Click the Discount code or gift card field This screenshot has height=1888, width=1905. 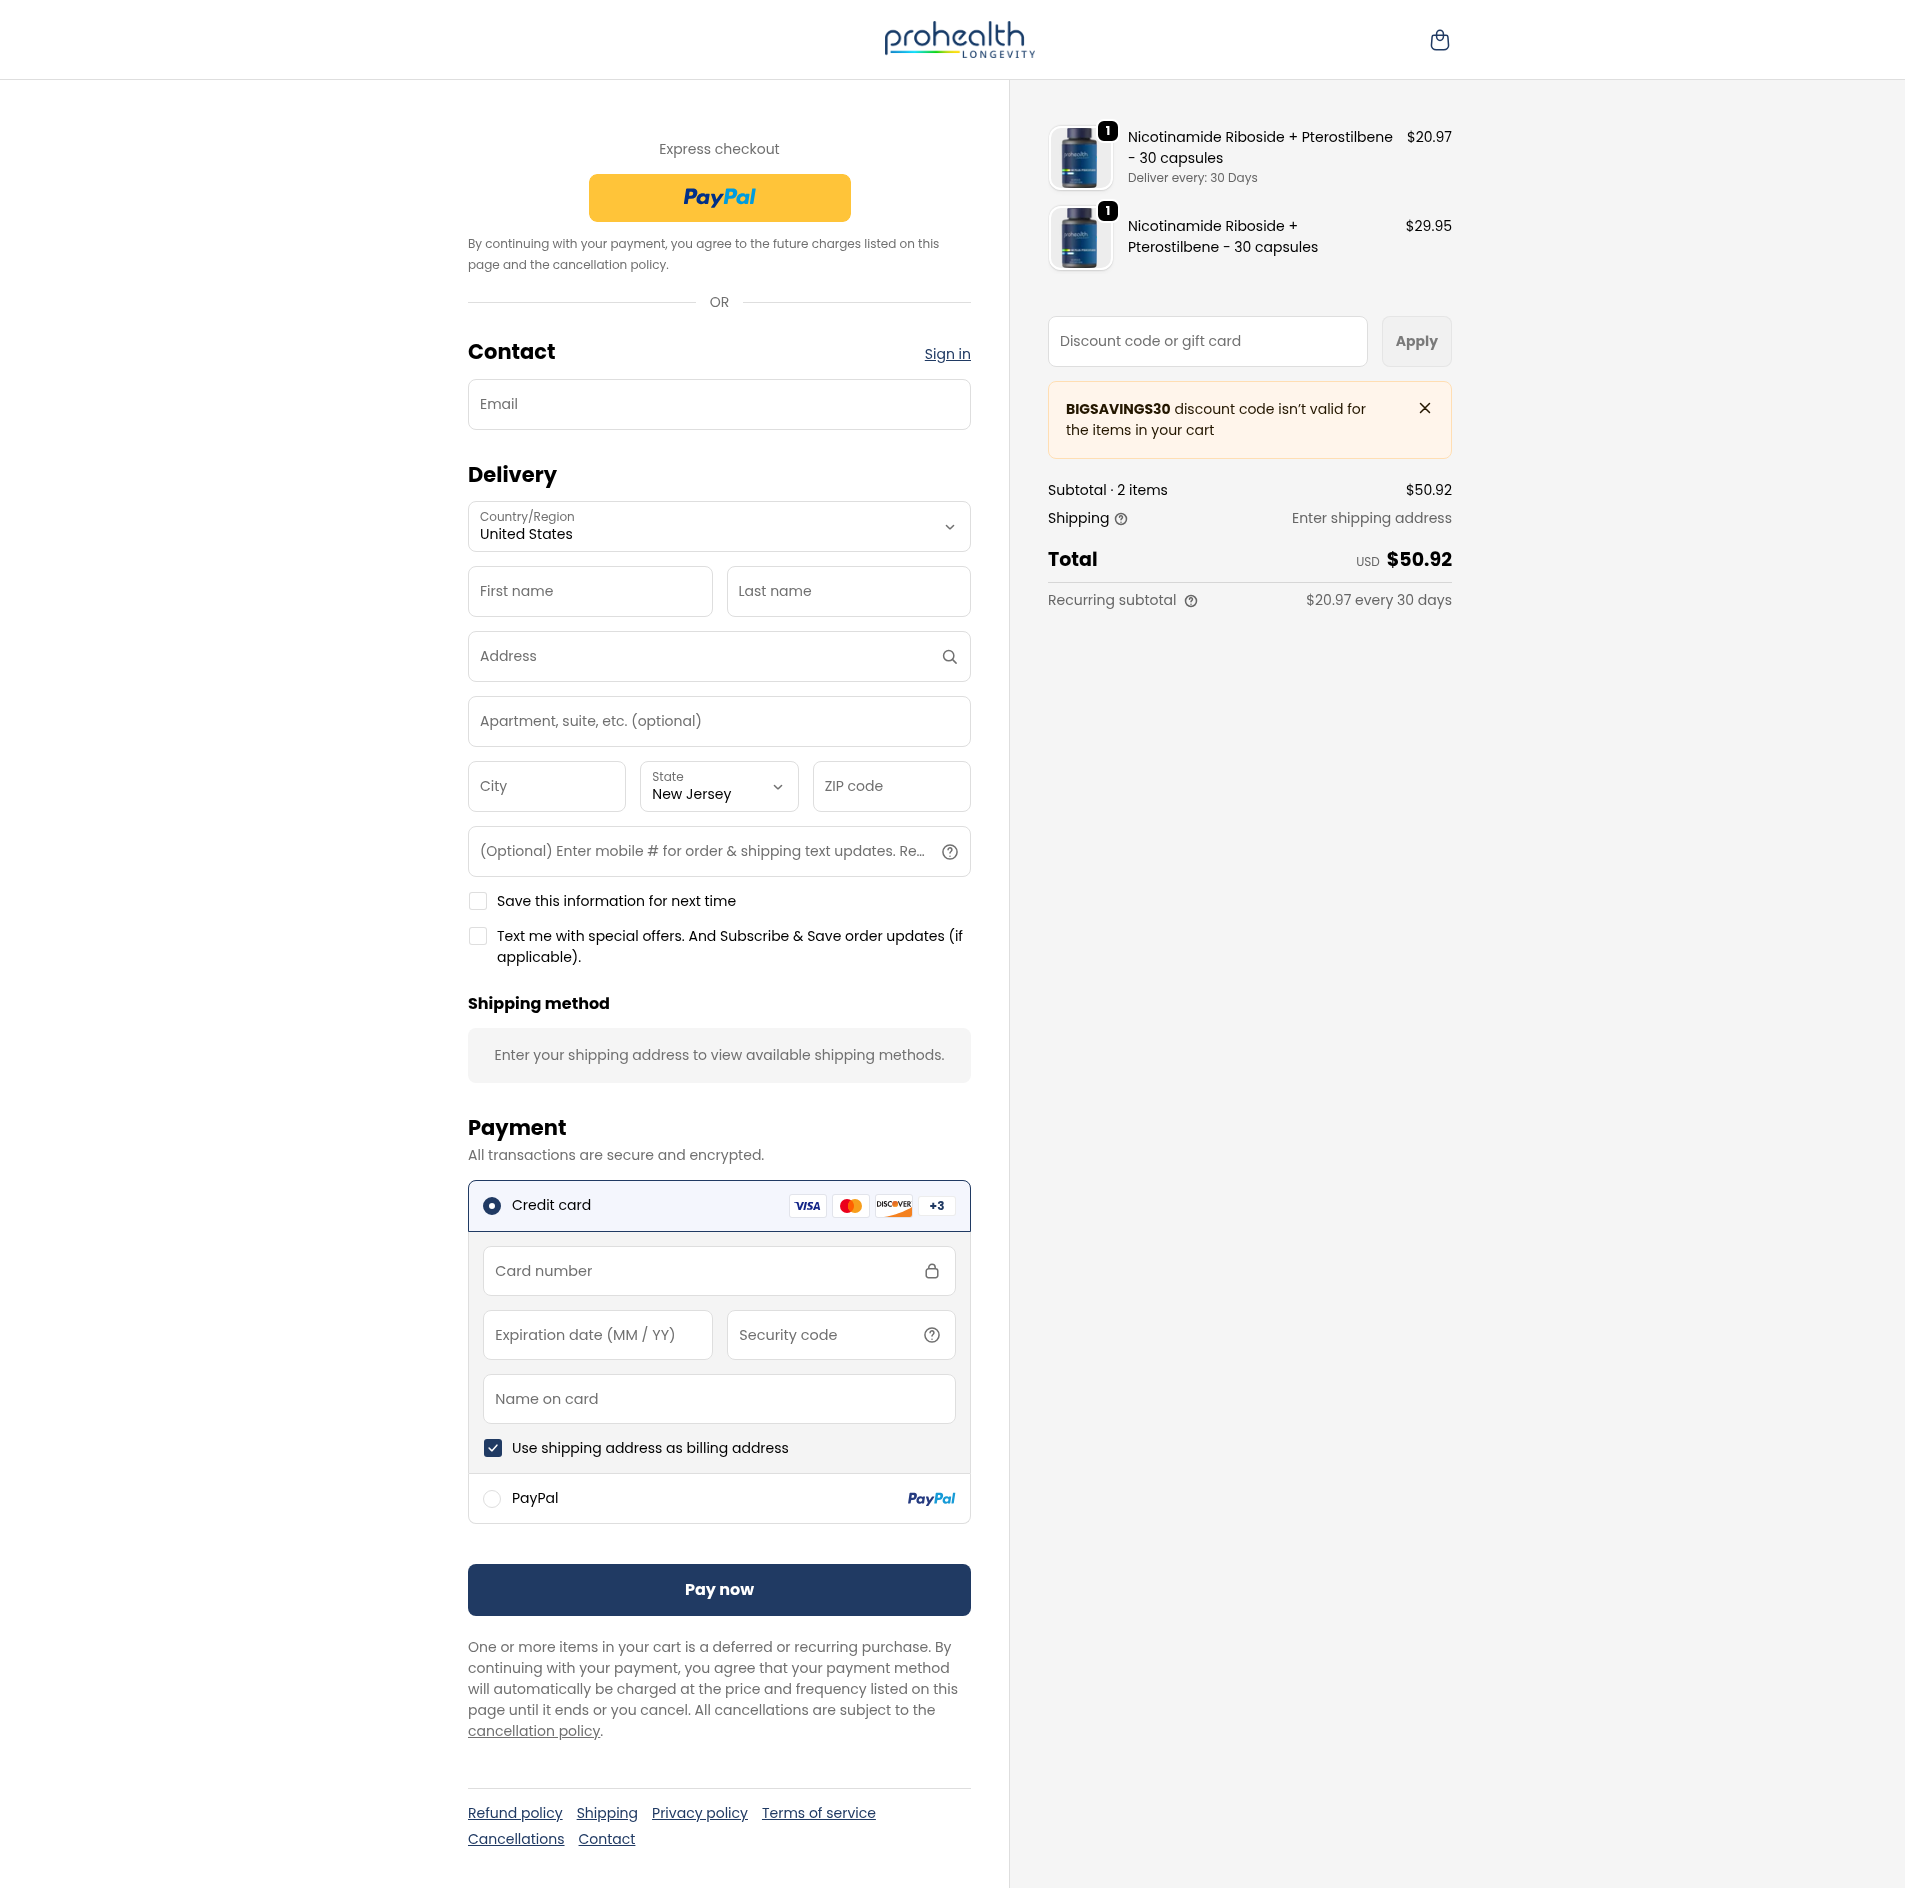(1207, 342)
